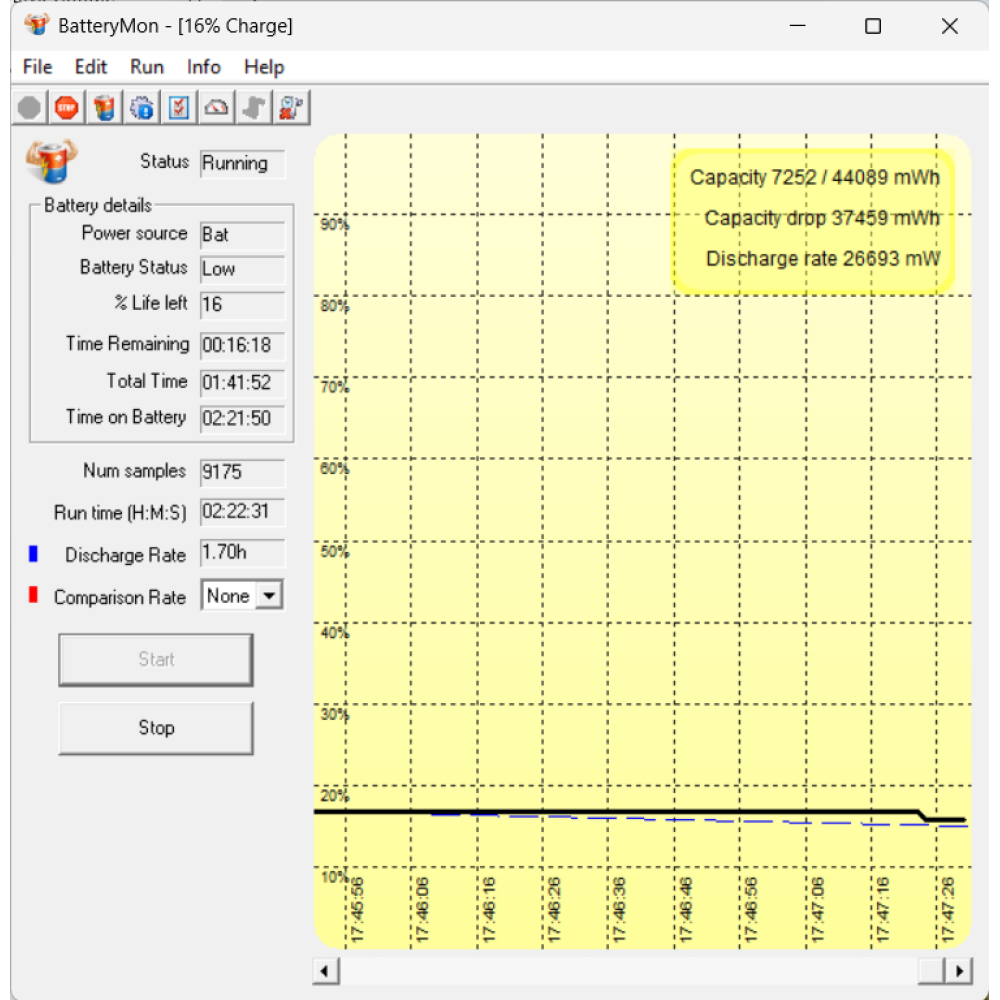Click the last toolbar icon with red X
Image resolution: width=1000 pixels, height=1000 pixels.
[x=291, y=108]
